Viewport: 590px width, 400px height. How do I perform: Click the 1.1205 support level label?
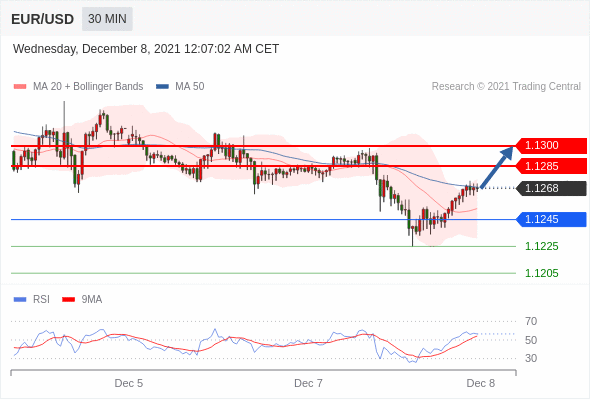pos(542,273)
